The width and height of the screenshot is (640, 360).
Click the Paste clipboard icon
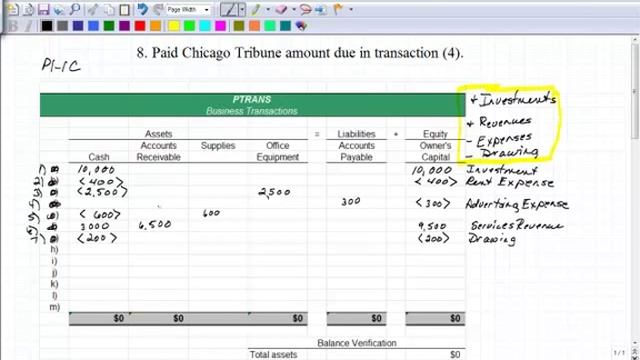tap(124, 9)
